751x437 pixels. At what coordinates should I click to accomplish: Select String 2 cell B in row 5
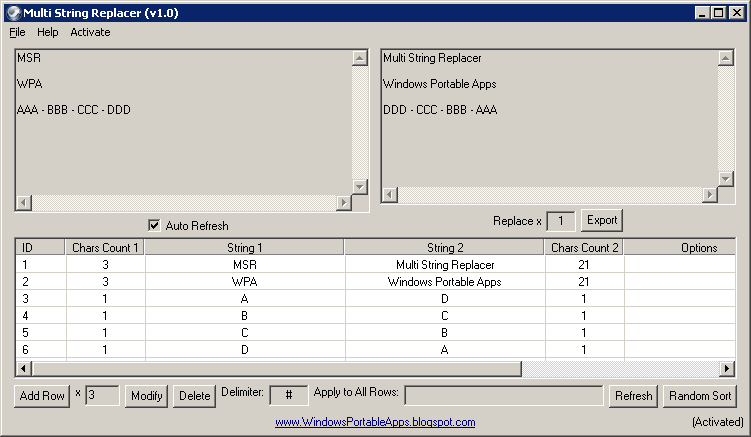click(x=445, y=333)
